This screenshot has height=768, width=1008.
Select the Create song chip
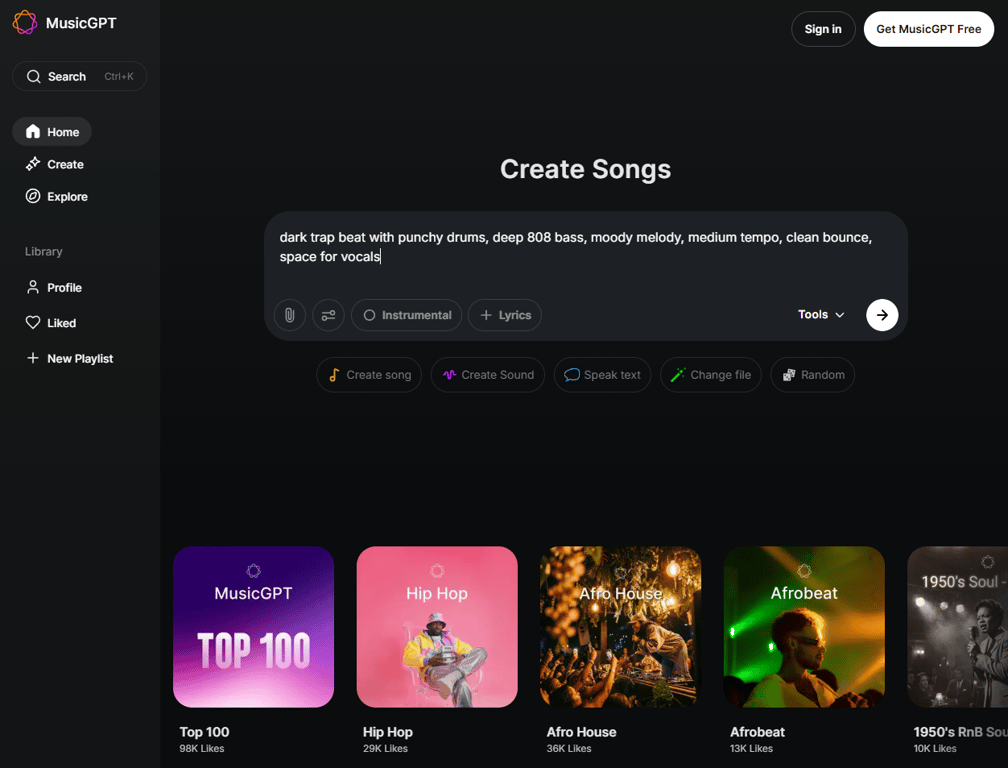[369, 375]
